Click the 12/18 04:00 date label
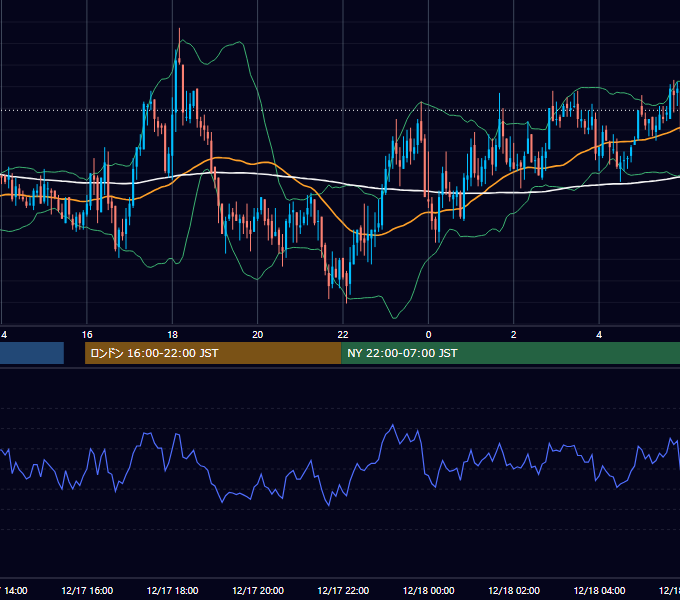Image resolution: width=680 pixels, height=600 pixels. tap(599, 591)
